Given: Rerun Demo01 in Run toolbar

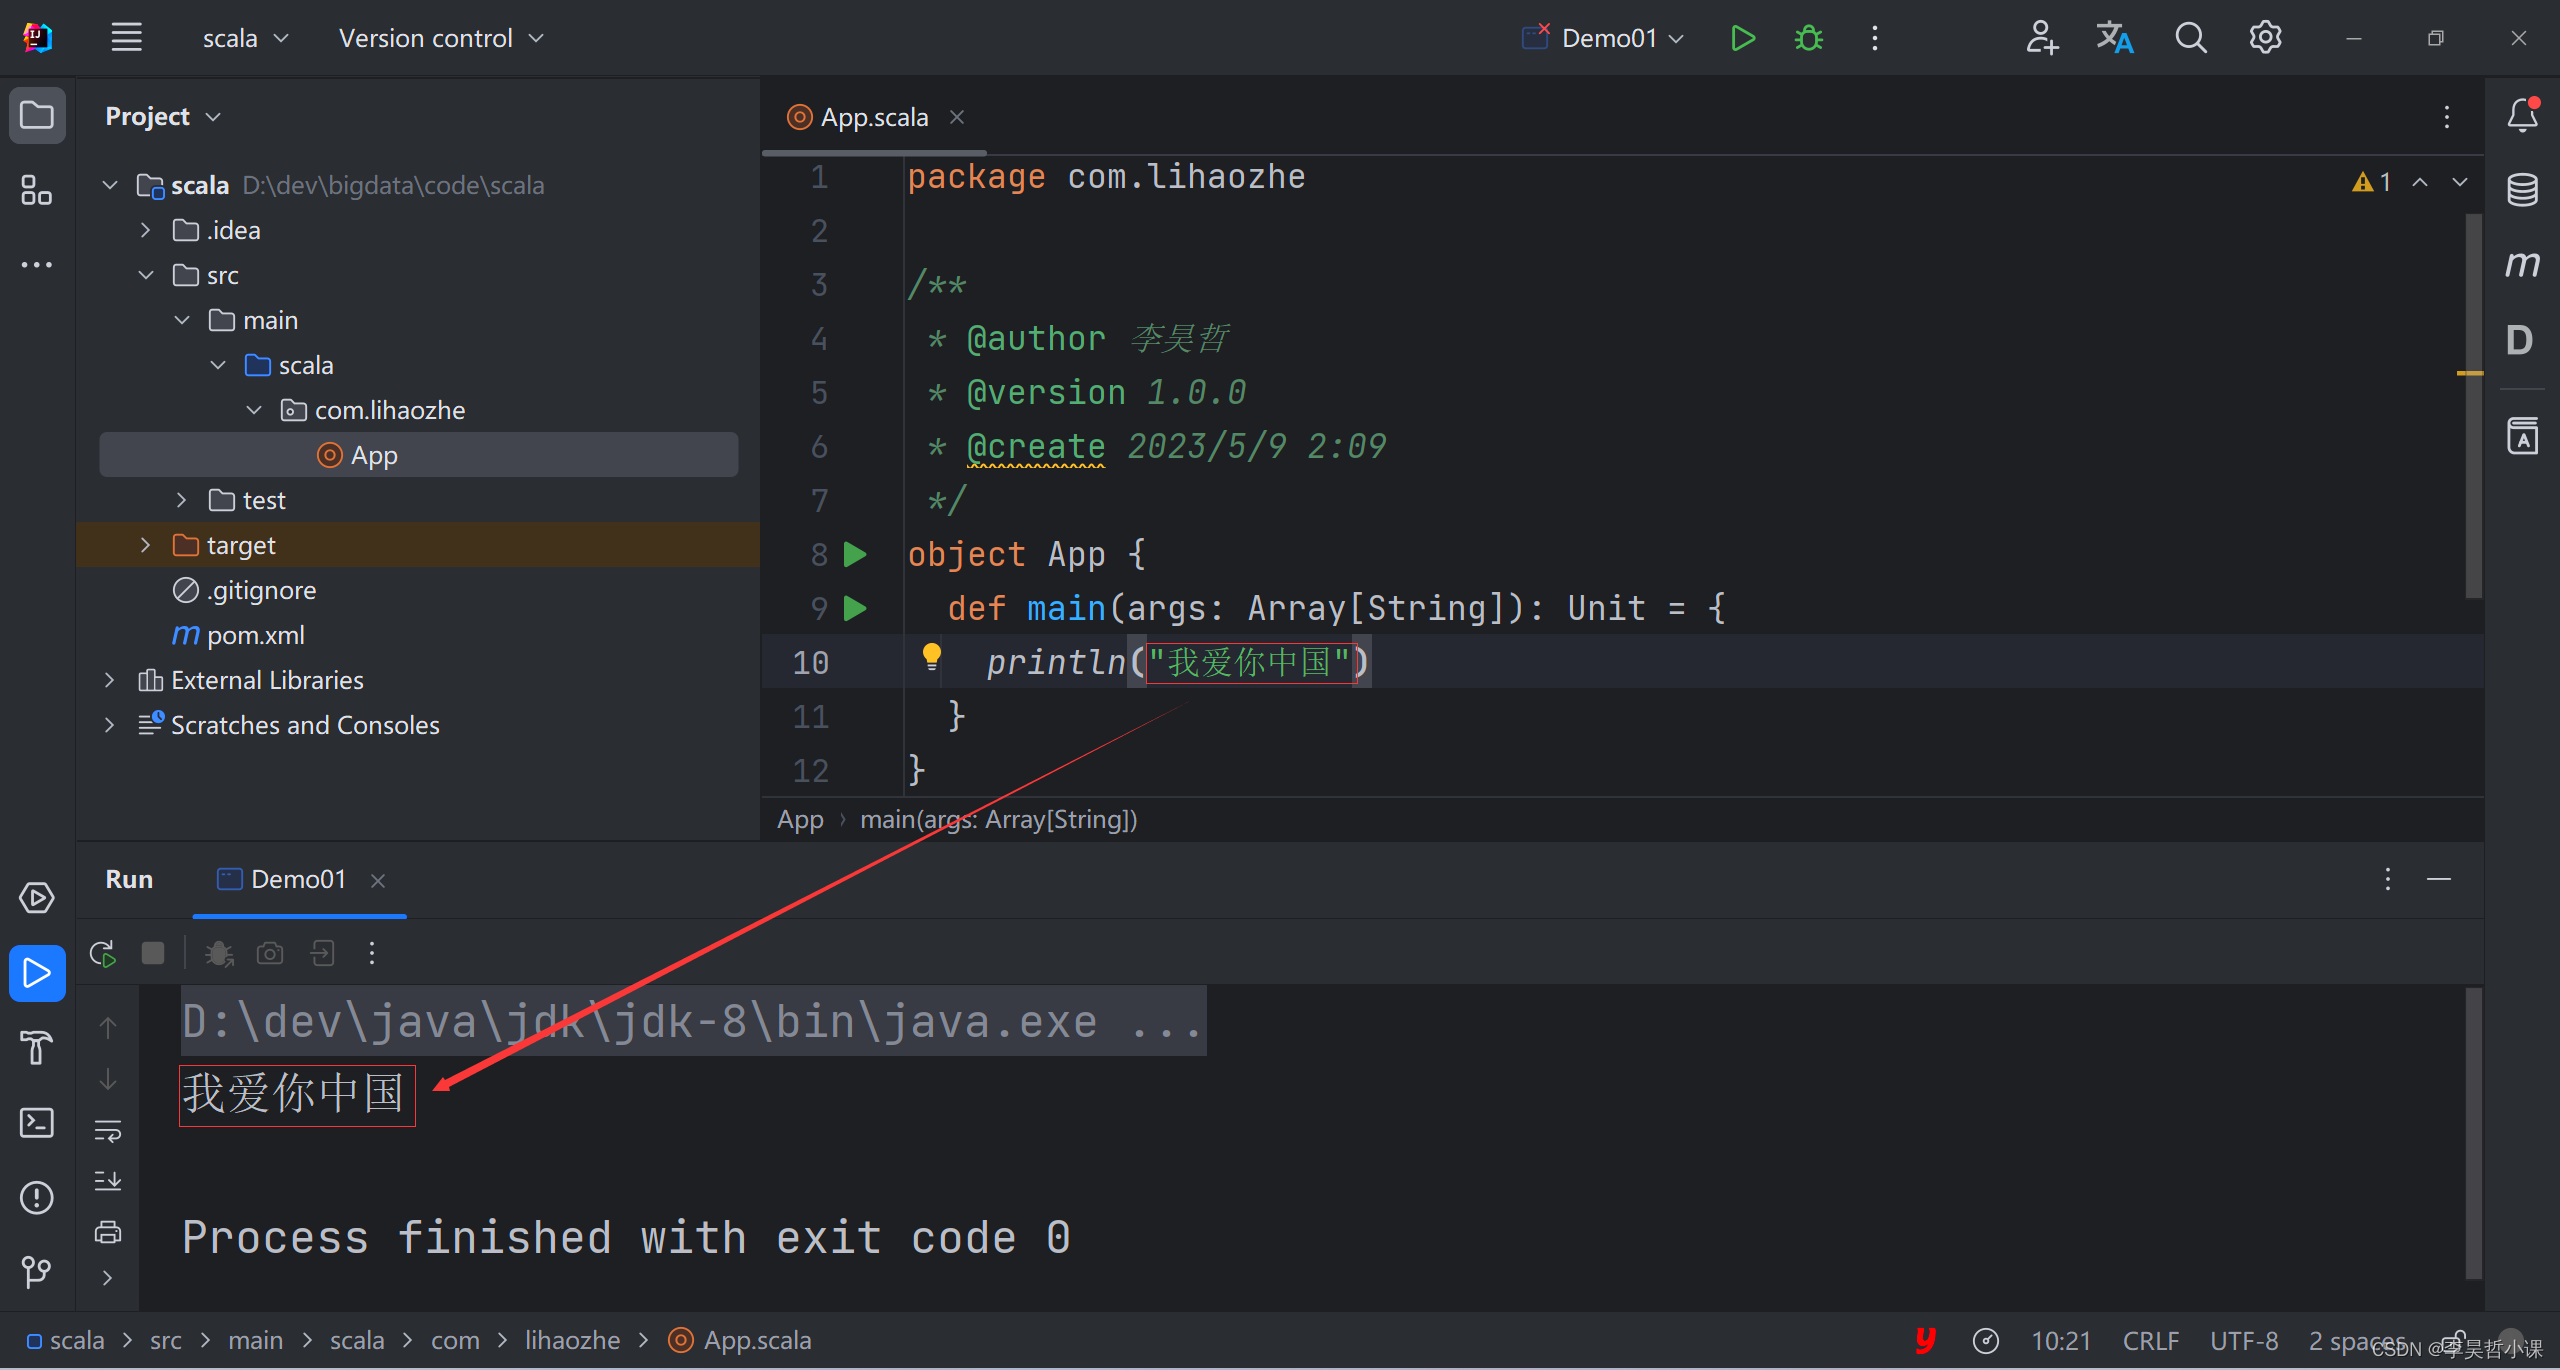Looking at the screenshot, I should point(103,953).
